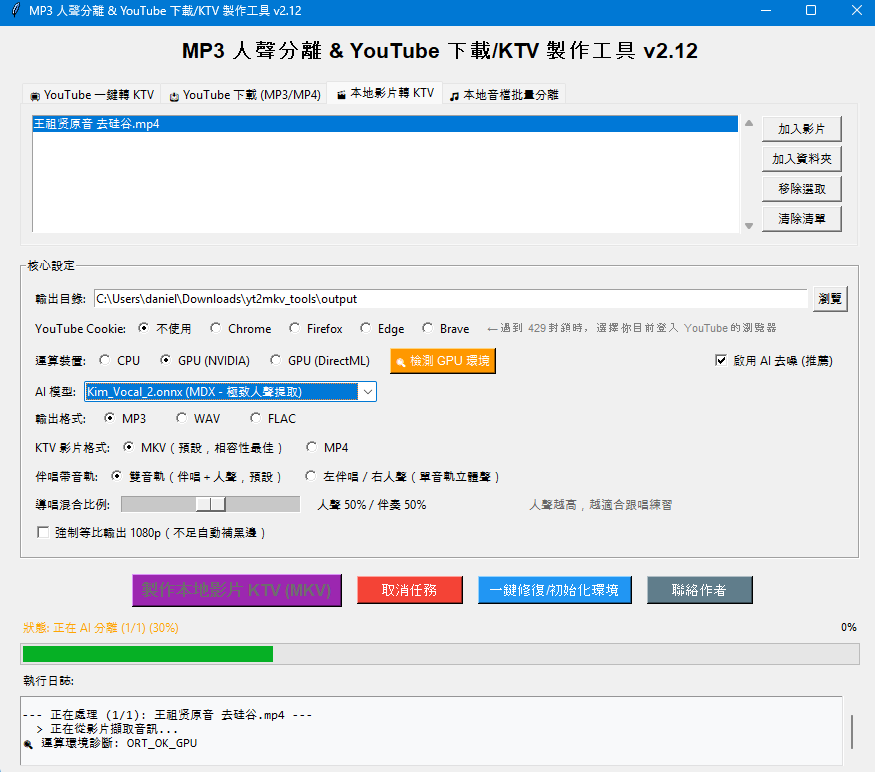Screen dimensions: 875x772
Task: Click the status text 正在 AI 分離
Action: (100, 627)
